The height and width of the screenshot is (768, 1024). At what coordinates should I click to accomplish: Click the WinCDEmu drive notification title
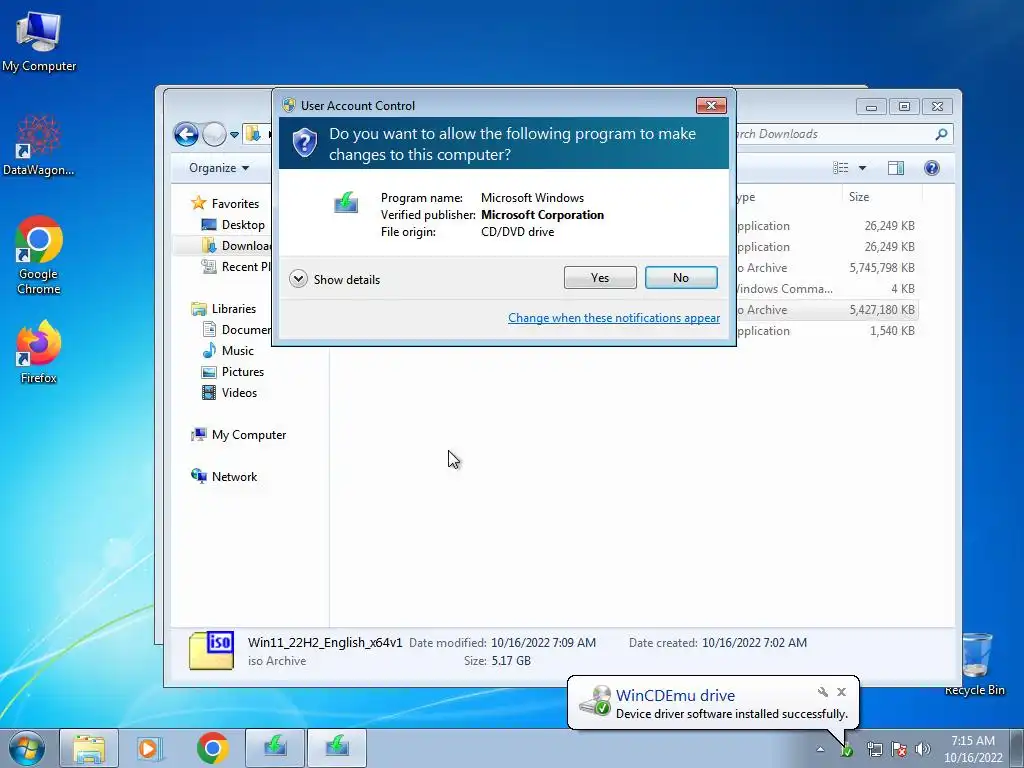click(675, 696)
